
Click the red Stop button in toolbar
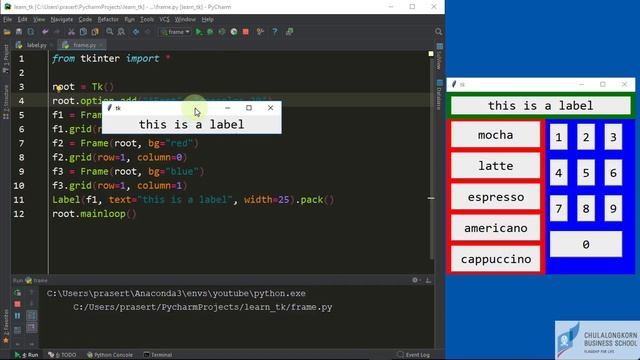point(246,32)
